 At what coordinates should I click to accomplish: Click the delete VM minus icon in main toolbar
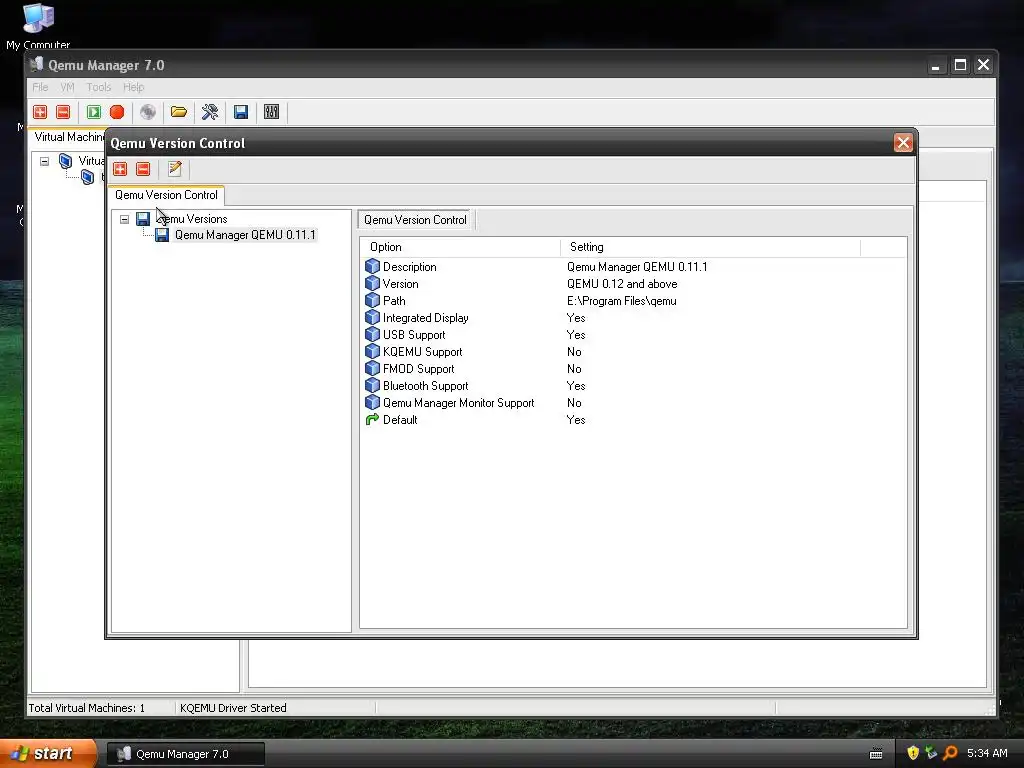(x=63, y=112)
